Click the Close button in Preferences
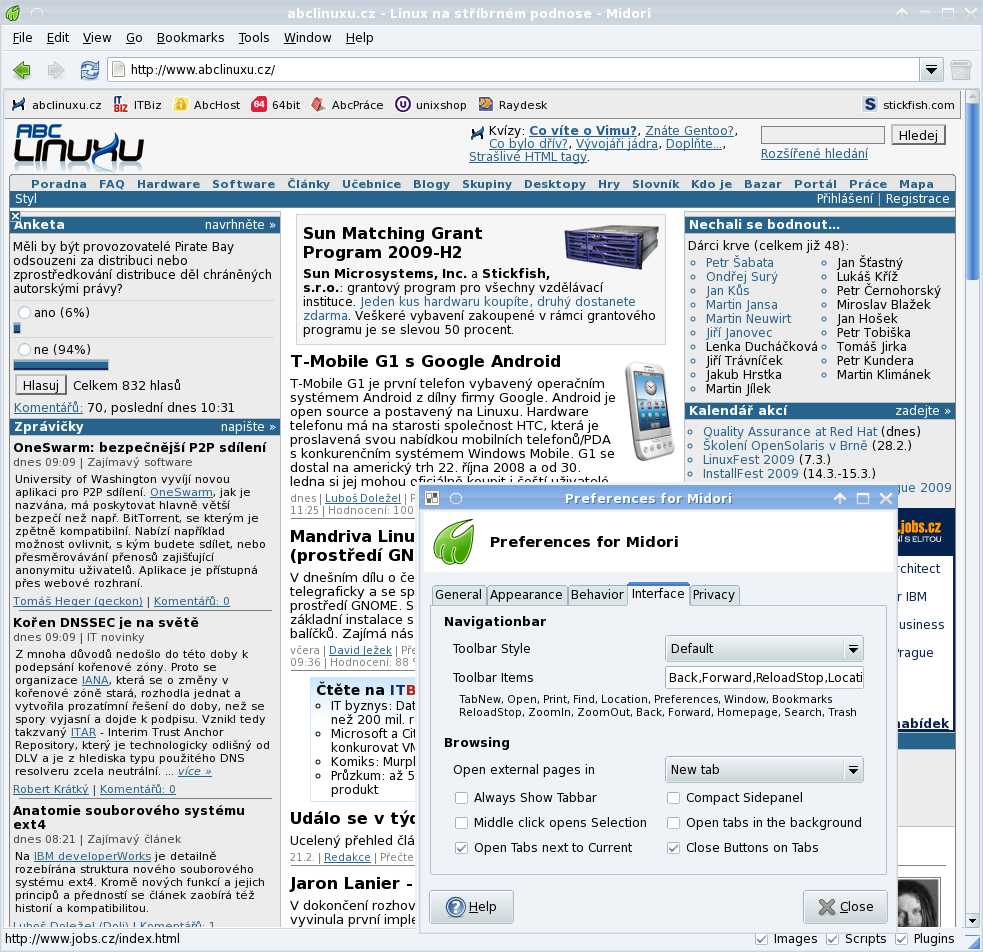983x952 pixels. click(845, 907)
